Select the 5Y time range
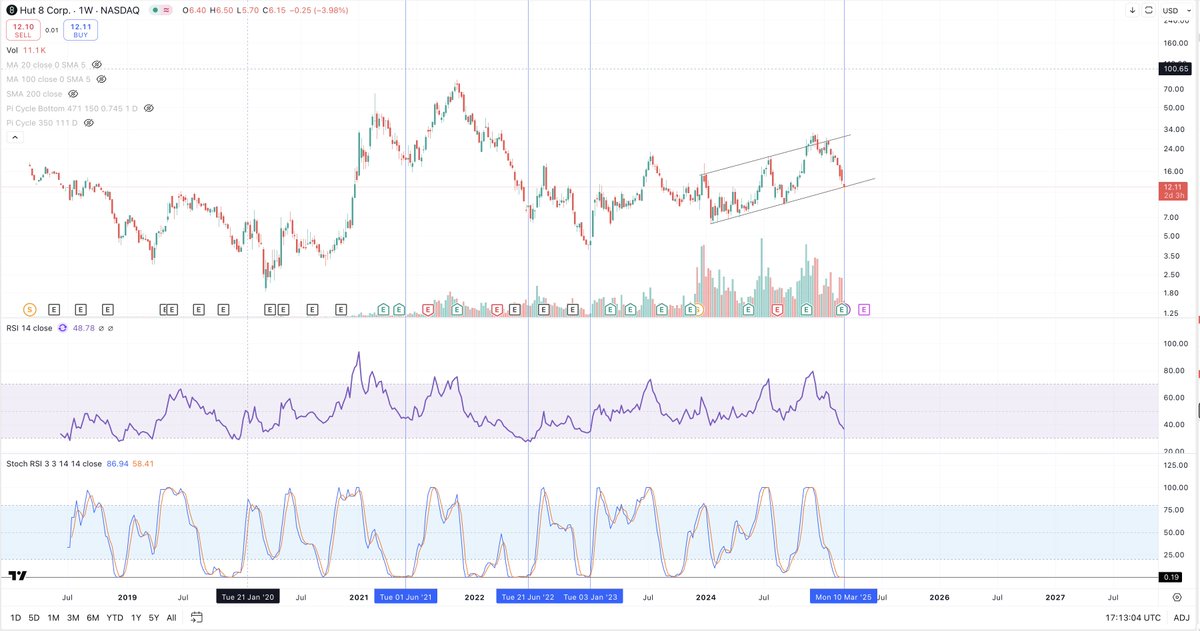The width and height of the screenshot is (1200, 631). pos(153,618)
